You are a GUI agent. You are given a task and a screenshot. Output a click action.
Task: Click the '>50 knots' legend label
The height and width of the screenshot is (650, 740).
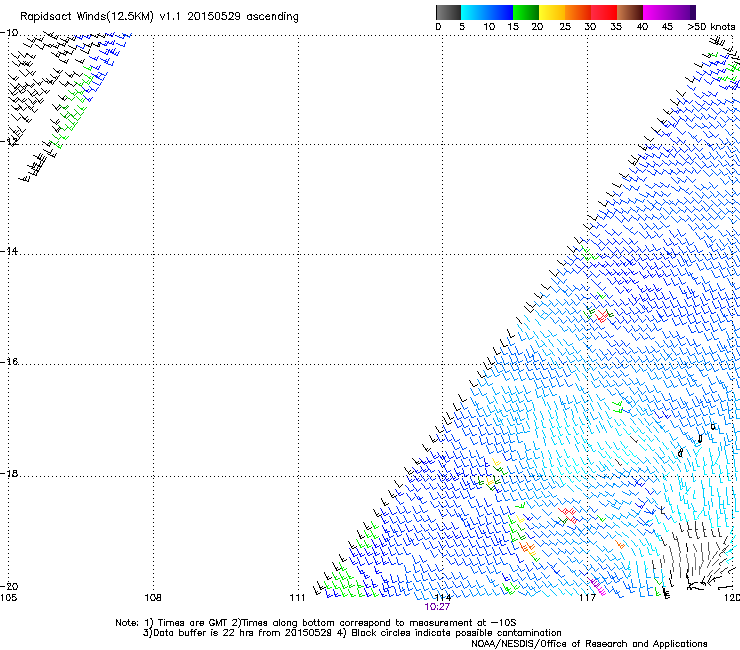711,26
